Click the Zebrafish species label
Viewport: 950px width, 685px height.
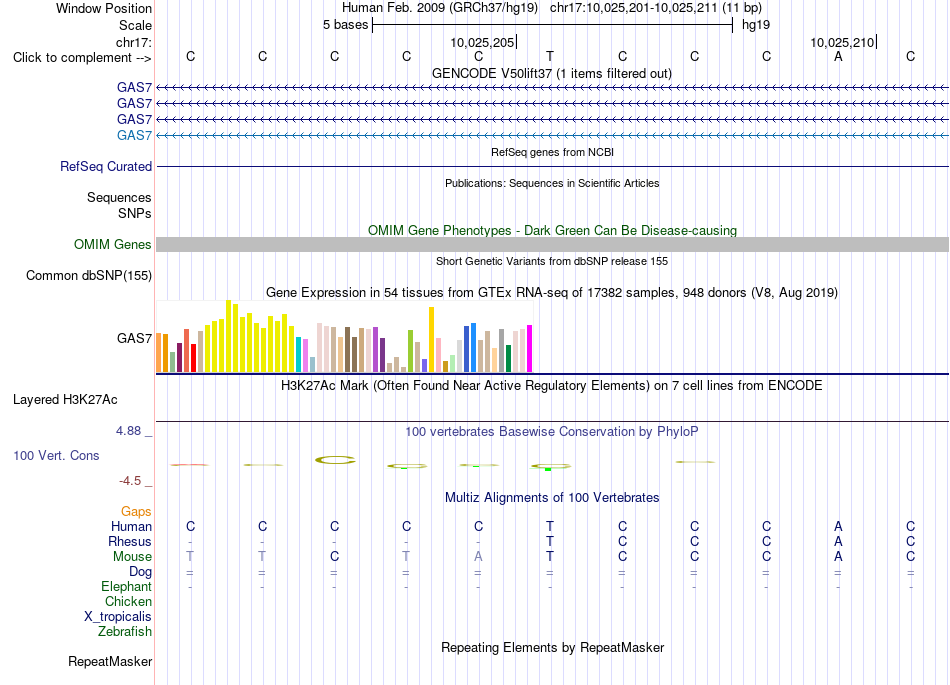tap(125, 632)
